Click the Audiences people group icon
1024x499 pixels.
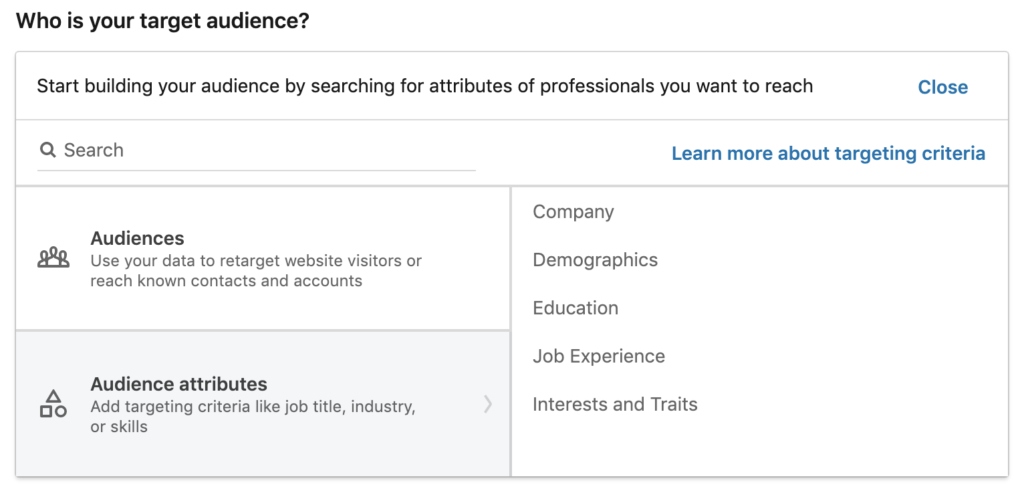click(x=53, y=258)
